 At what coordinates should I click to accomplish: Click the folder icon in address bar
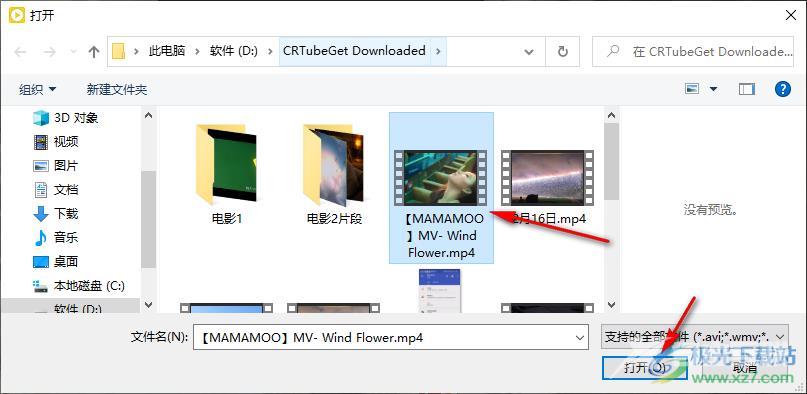click(118, 51)
